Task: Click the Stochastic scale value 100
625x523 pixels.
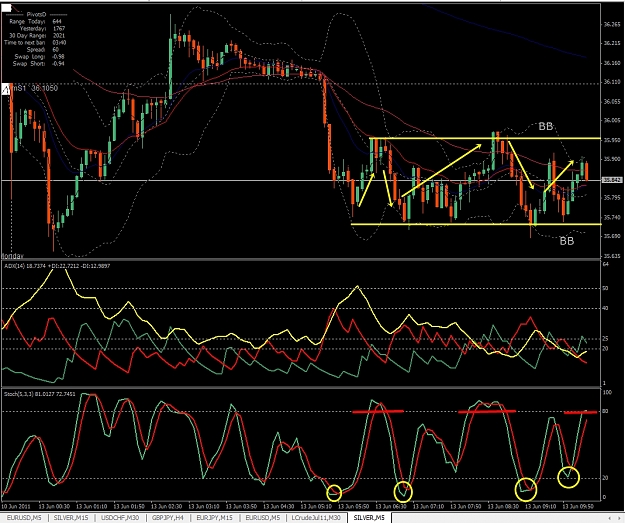Action: (x=607, y=393)
